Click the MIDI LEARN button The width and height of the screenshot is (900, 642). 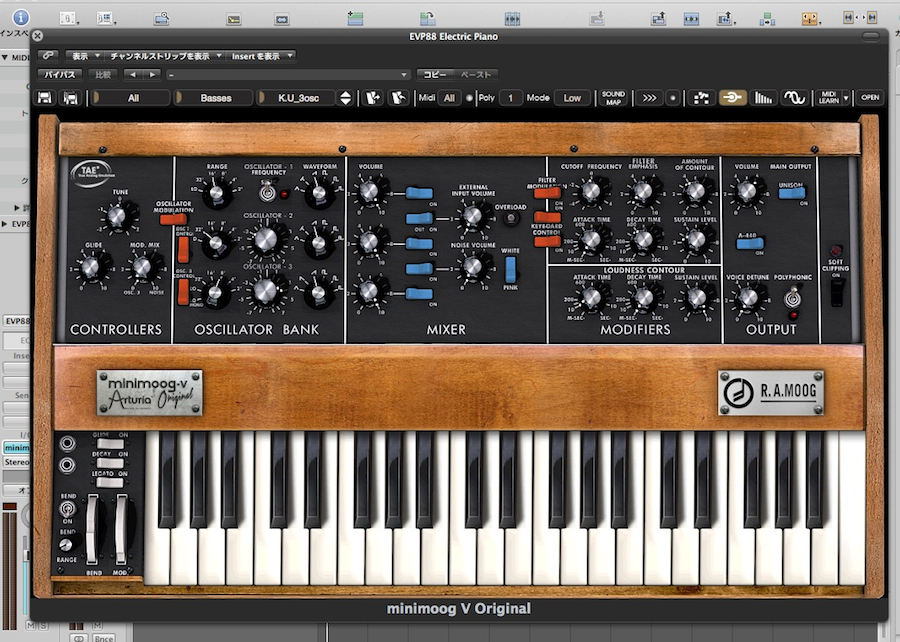point(828,98)
